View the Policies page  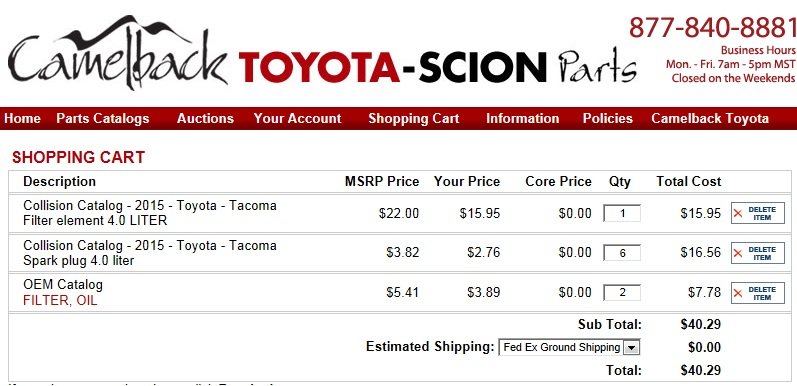coord(607,118)
